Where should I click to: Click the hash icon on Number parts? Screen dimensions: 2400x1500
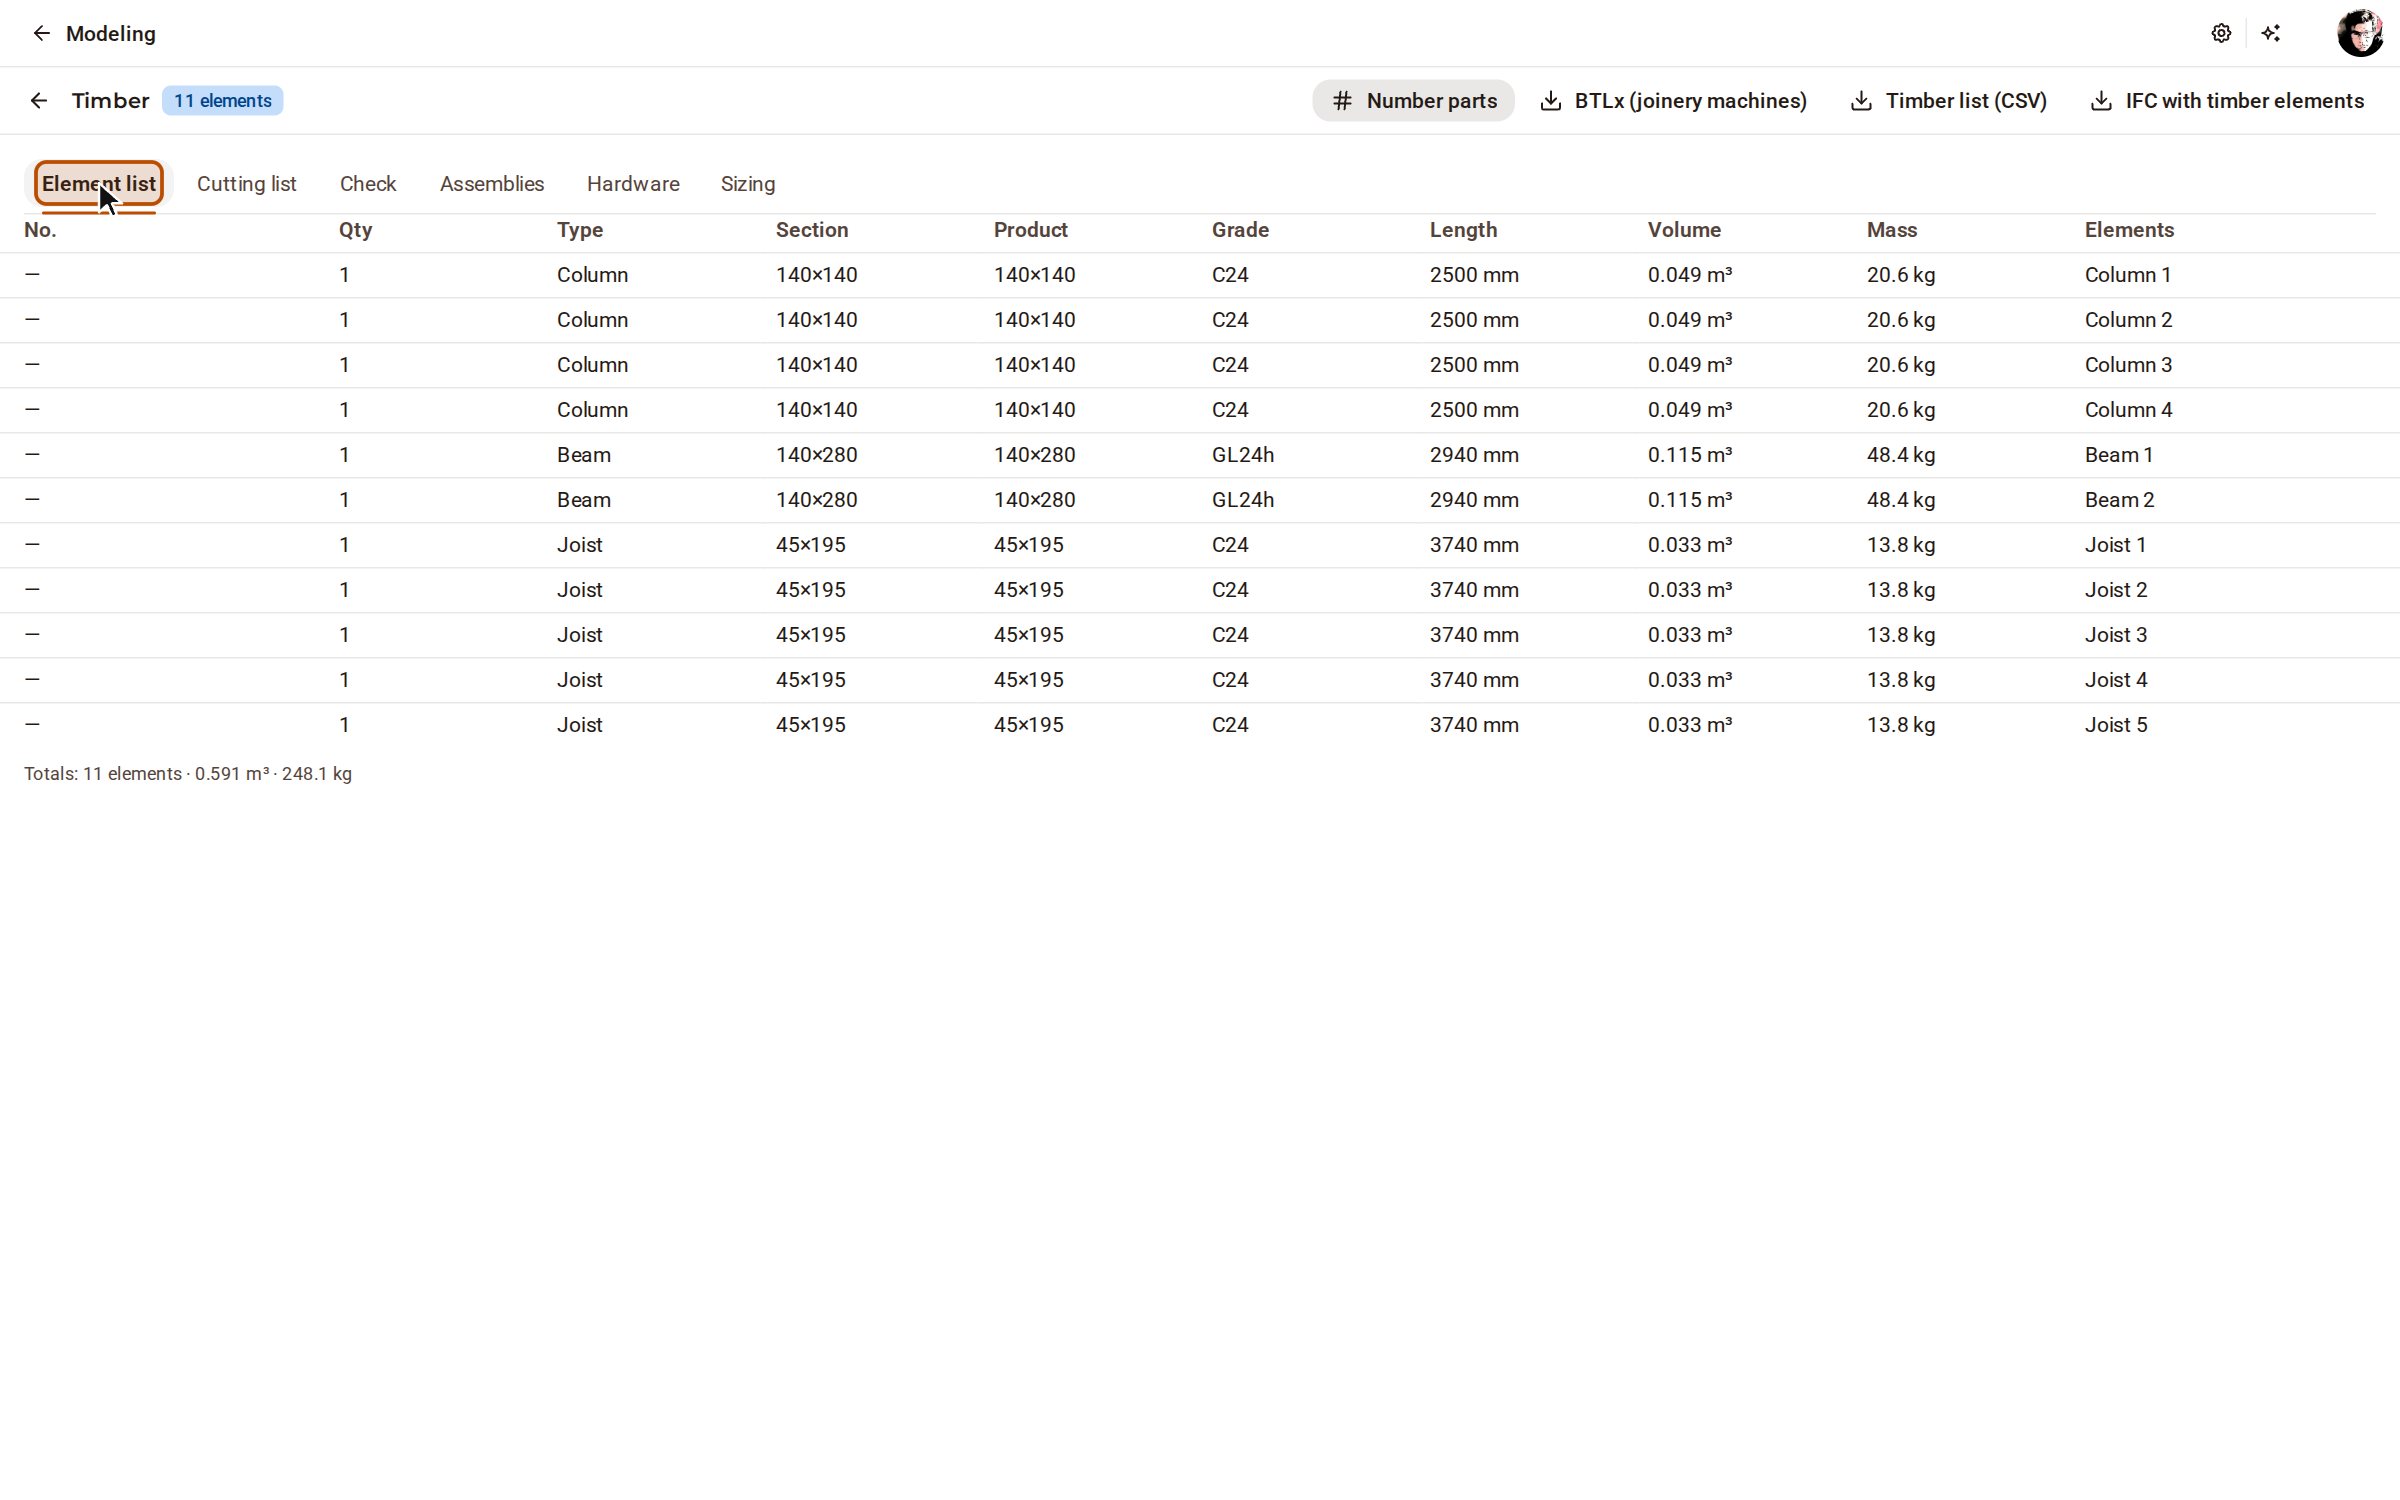(1342, 101)
